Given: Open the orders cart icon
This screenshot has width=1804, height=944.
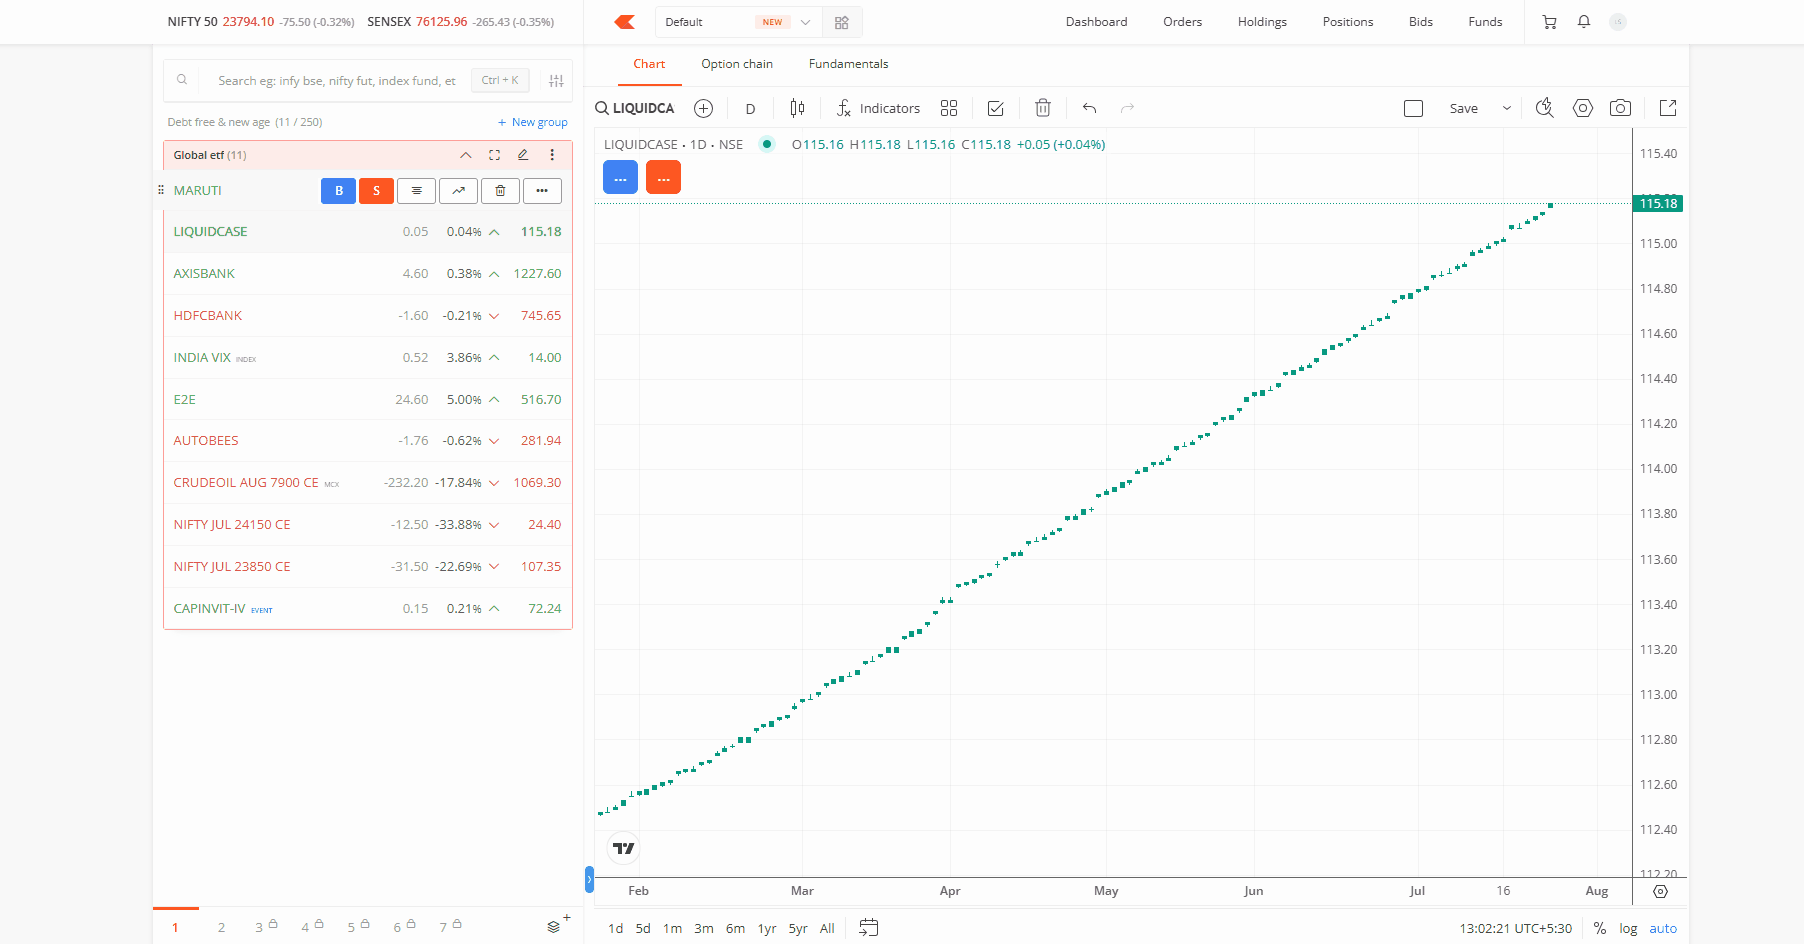Looking at the screenshot, I should [x=1550, y=22].
